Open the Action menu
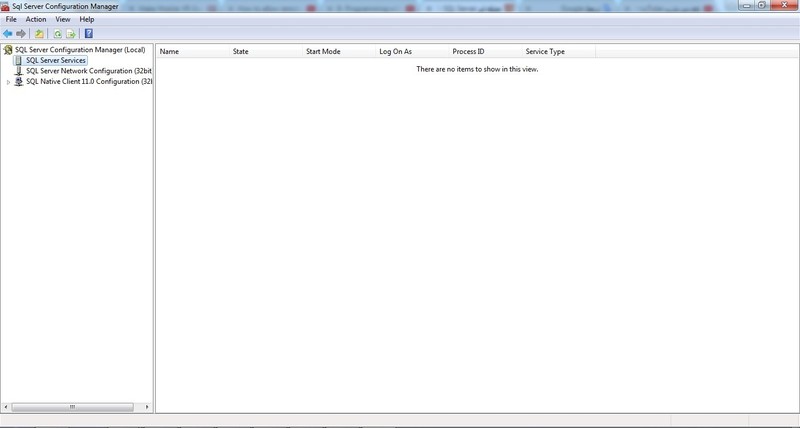 pos(36,19)
